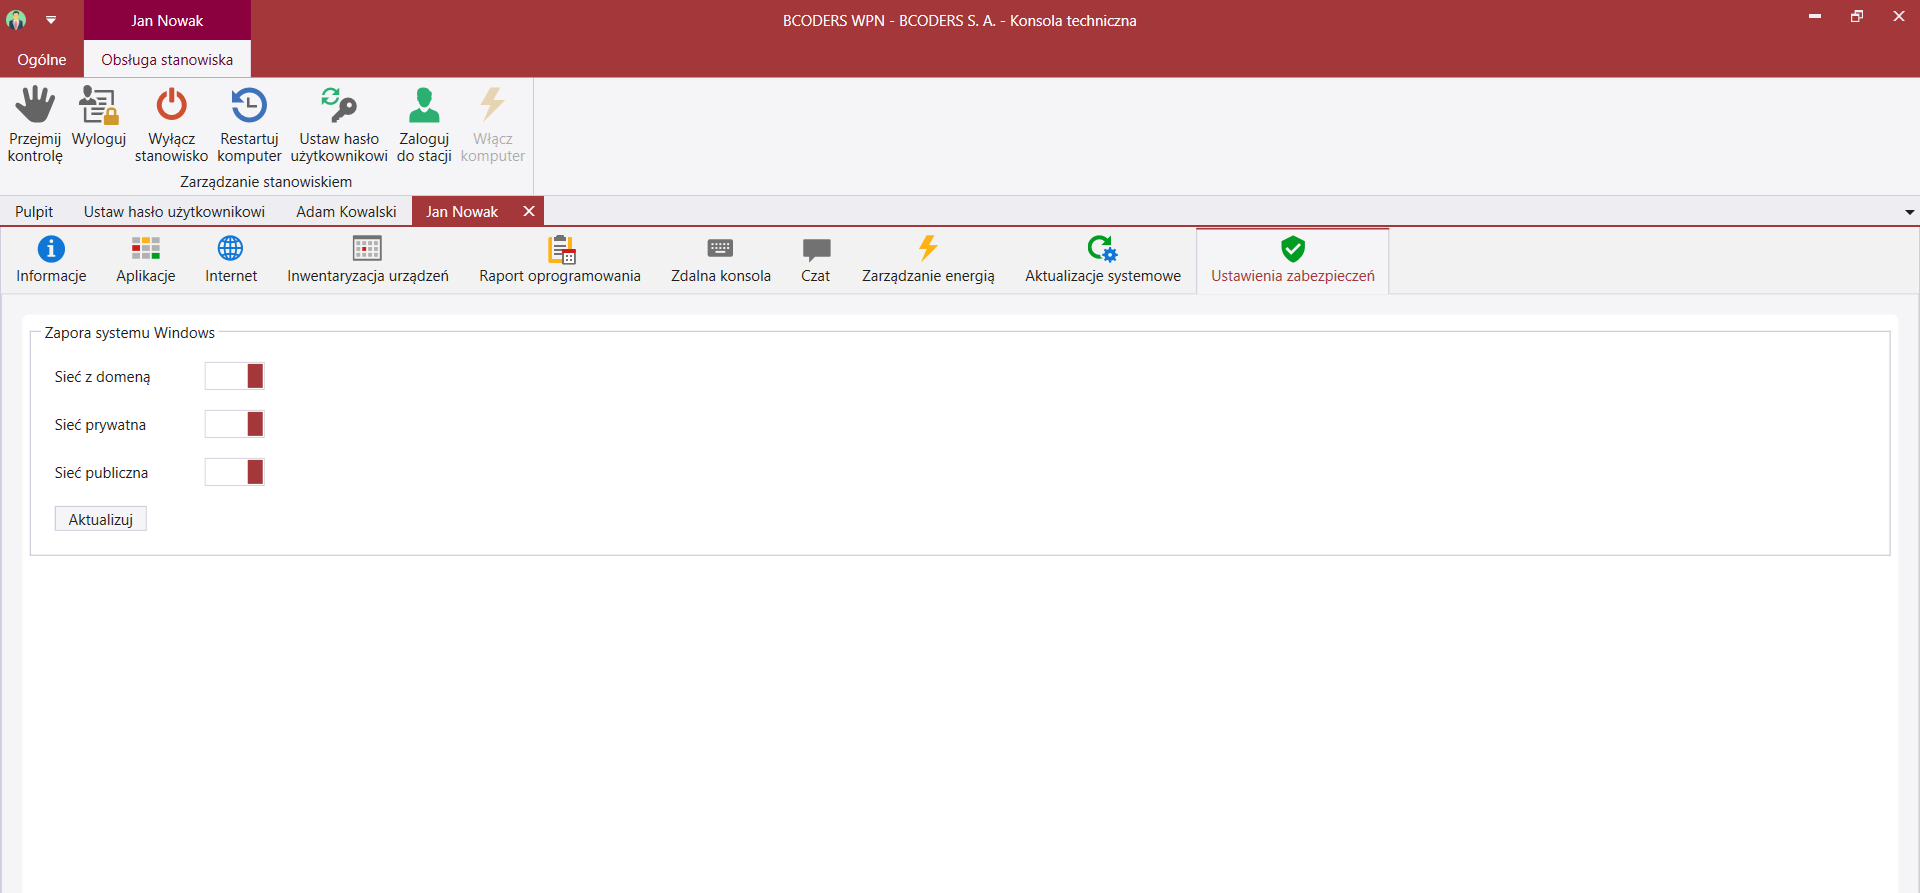This screenshot has height=893, width=1920.
Task: Click the Włącz komputer lightning icon
Action: (492, 104)
